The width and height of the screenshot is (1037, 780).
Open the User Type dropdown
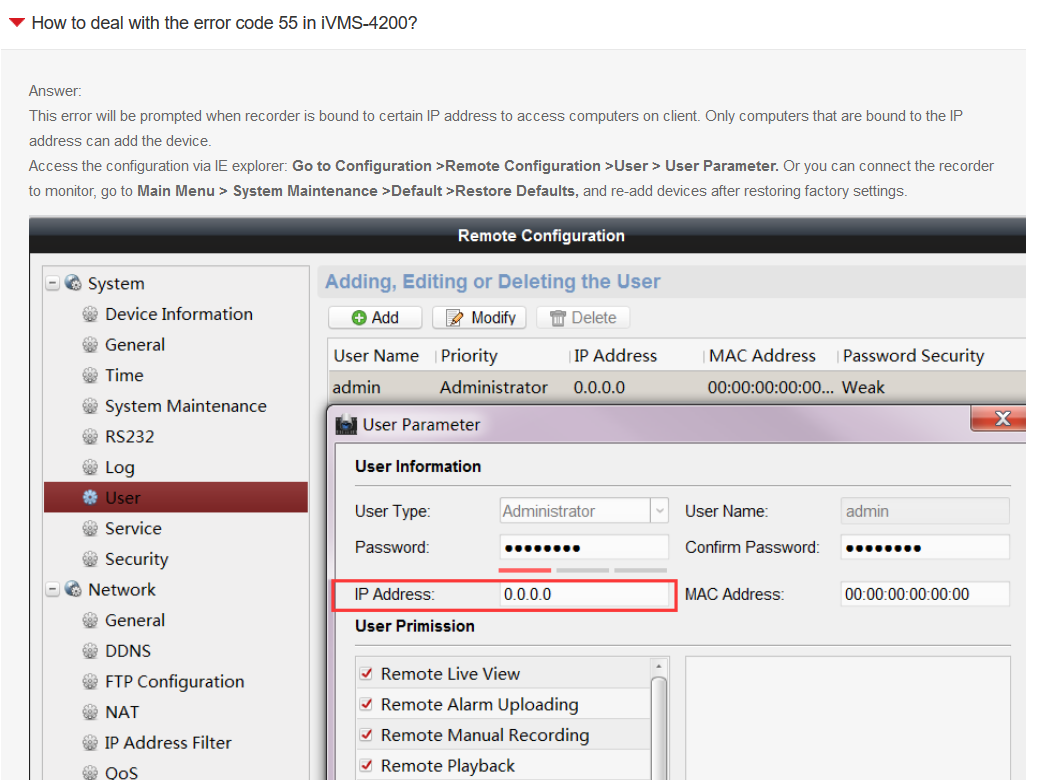tap(659, 511)
